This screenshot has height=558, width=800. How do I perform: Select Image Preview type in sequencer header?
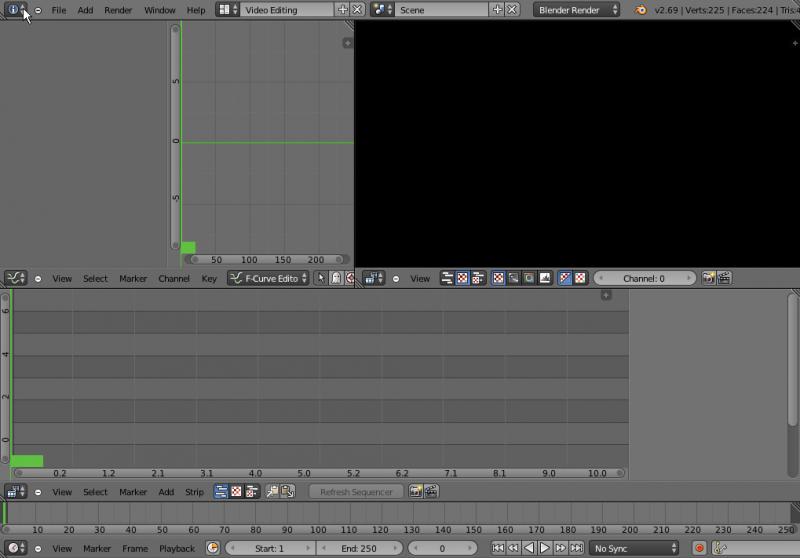(x=236, y=491)
